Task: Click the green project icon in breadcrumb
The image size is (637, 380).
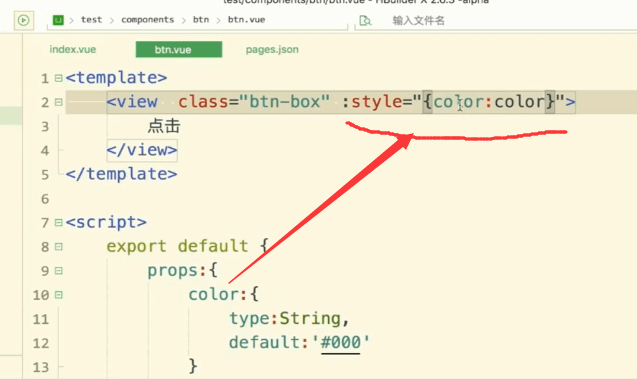Action: [58, 20]
